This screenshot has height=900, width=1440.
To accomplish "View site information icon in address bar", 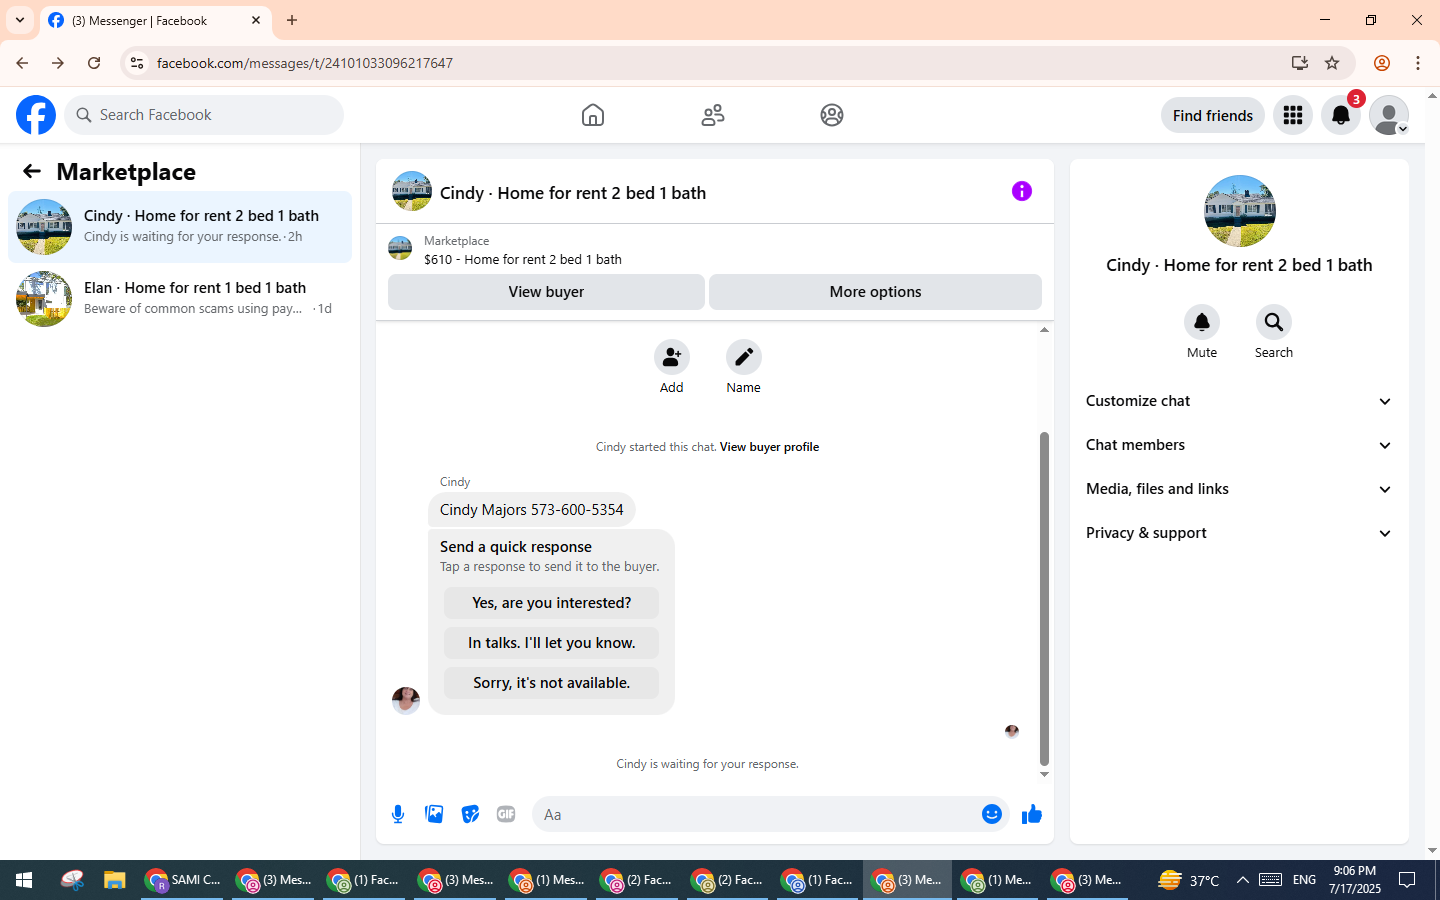I will point(137,63).
